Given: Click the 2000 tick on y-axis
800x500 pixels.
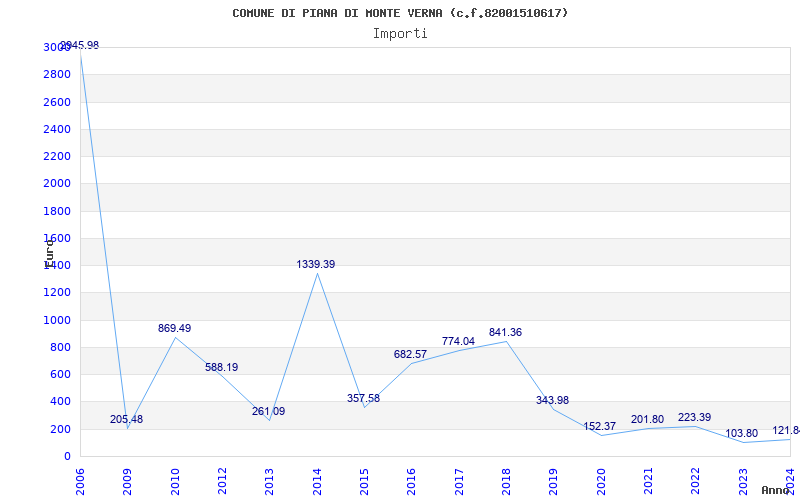Looking at the screenshot, I should 56,184.
